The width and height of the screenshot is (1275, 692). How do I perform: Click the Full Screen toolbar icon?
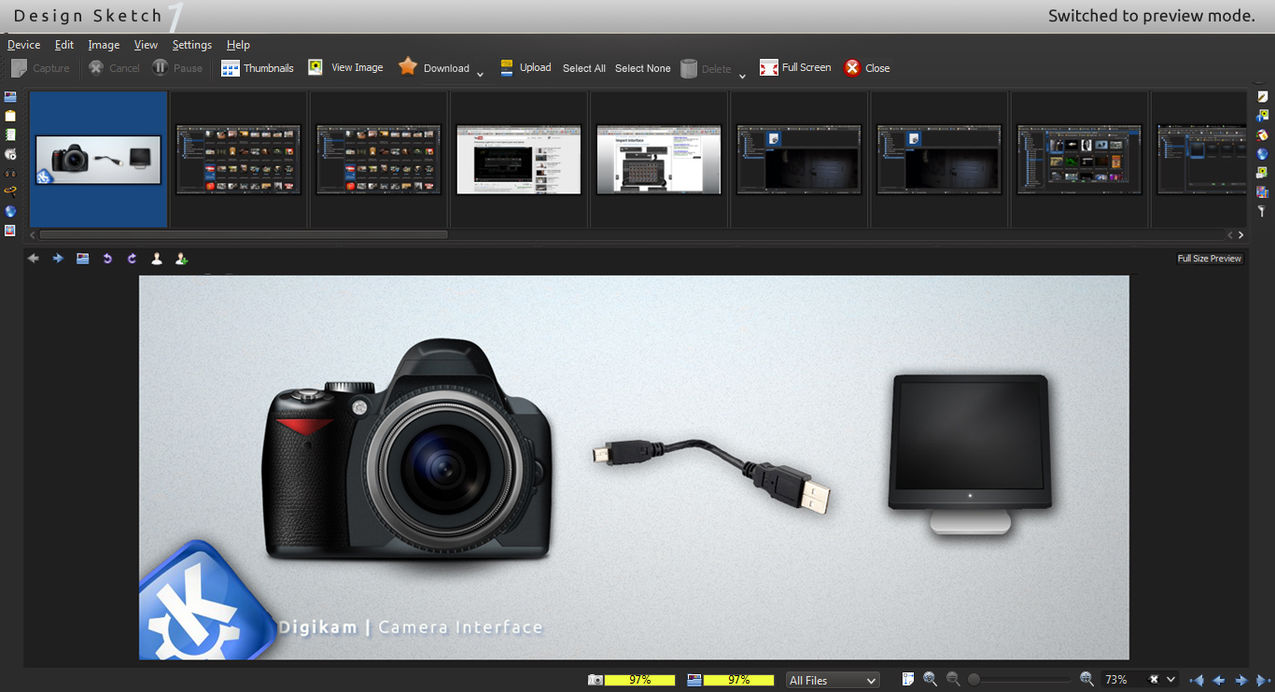point(768,68)
